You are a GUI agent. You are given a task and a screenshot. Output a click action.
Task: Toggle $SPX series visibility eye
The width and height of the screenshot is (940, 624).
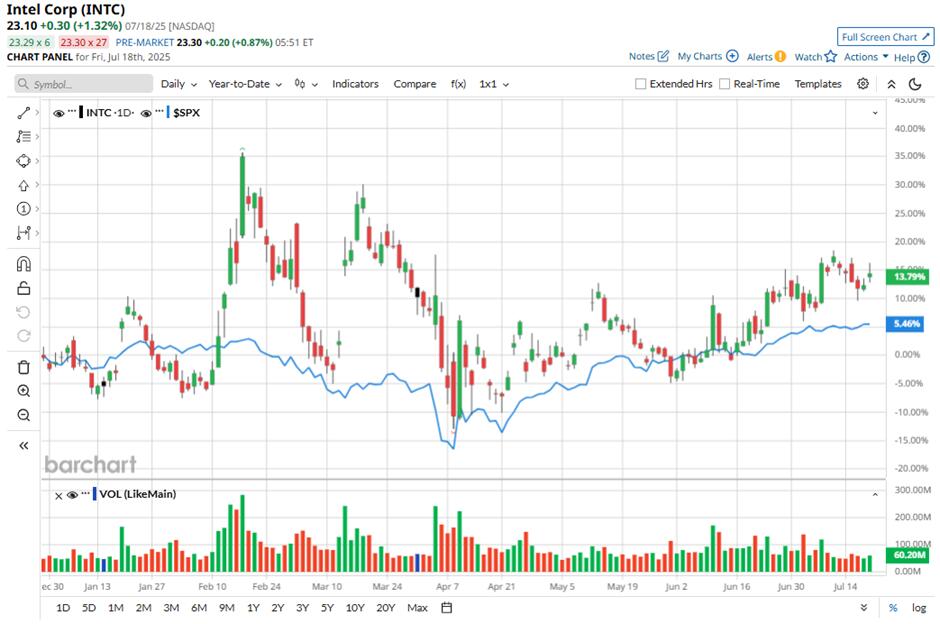146,113
